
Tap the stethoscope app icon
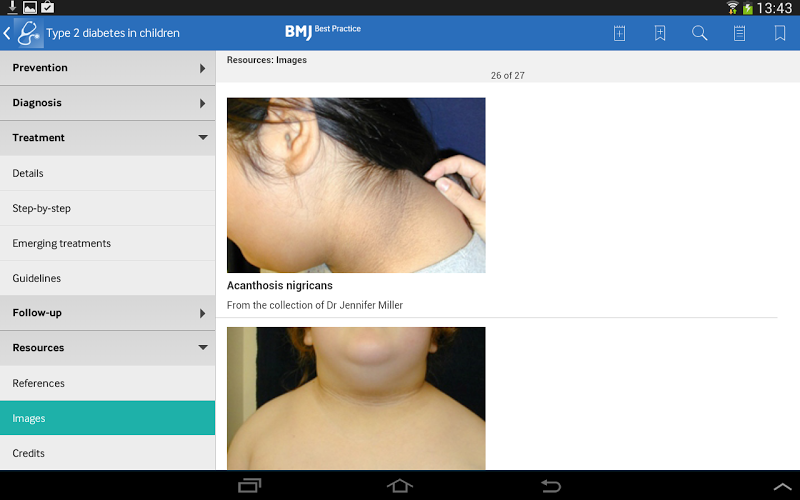coord(29,33)
